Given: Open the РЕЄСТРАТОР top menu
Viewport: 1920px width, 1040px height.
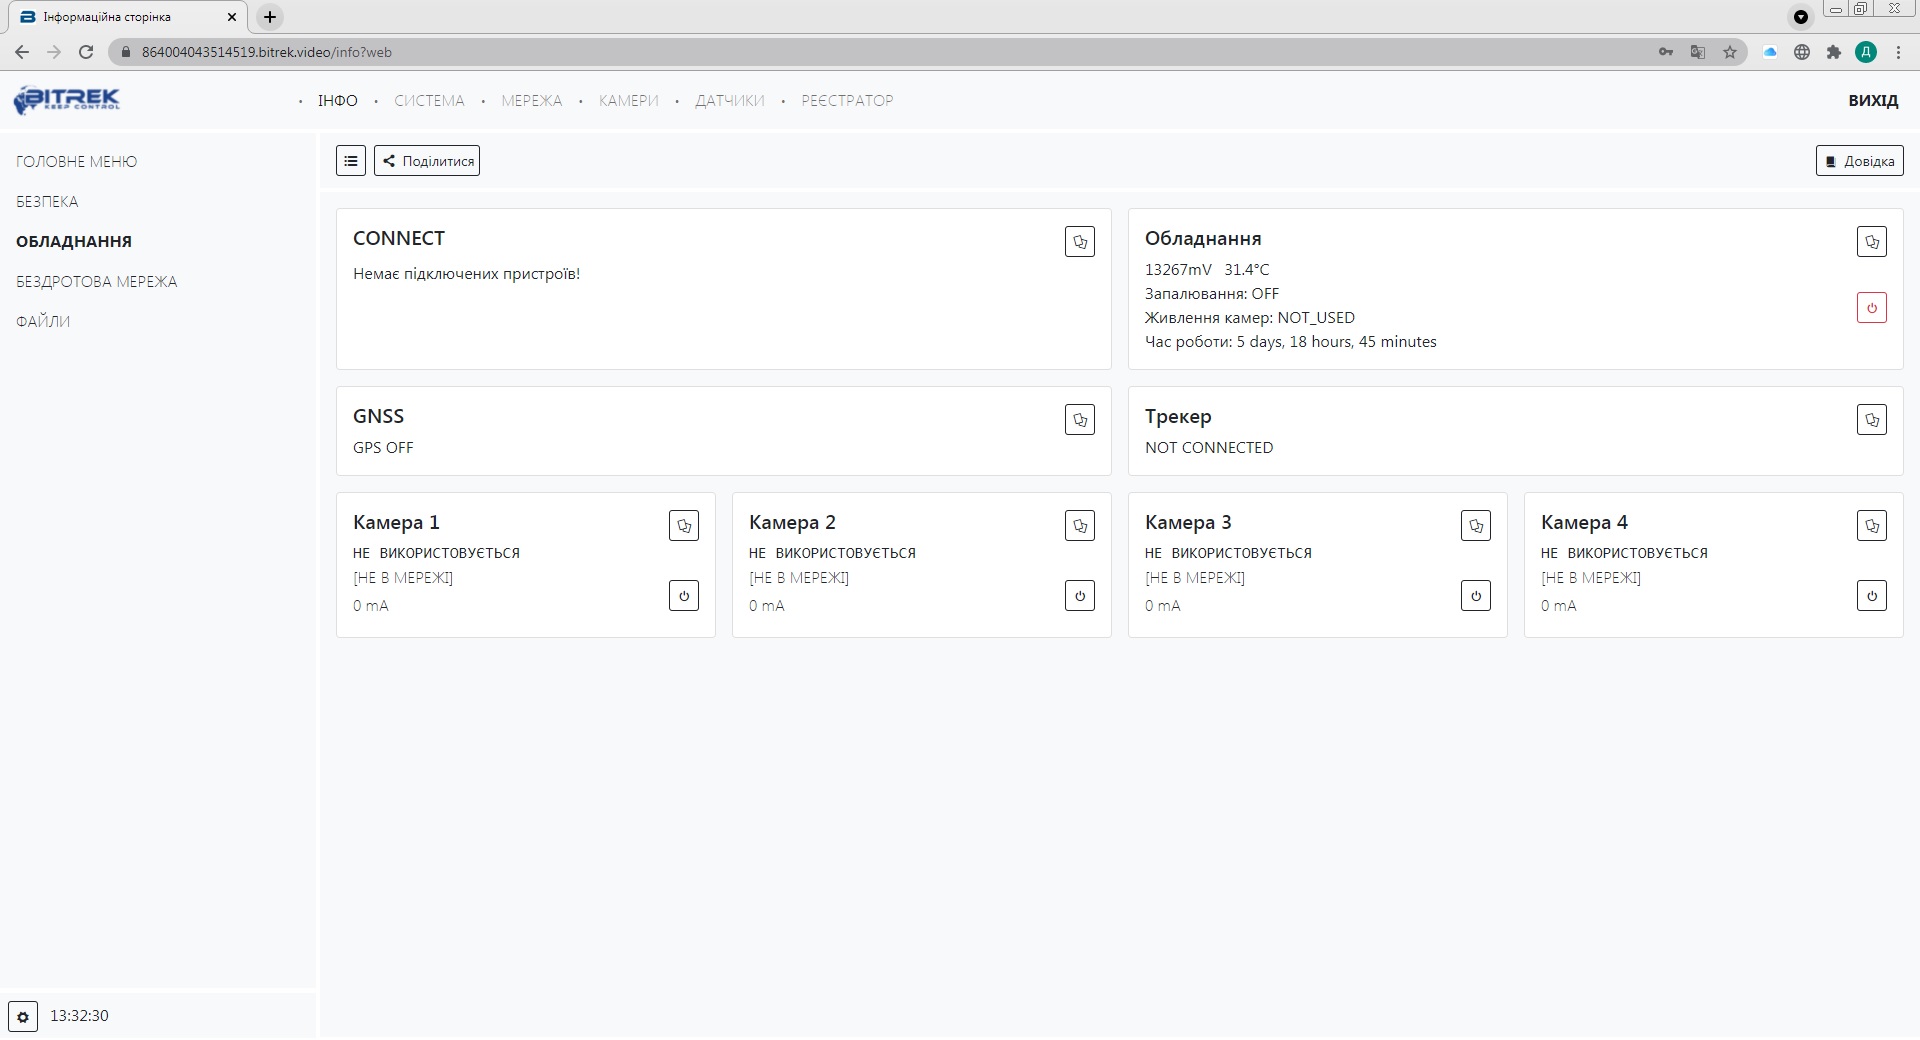Looking at the screenshot, I should pyautogui.click(x=847, y=101).
